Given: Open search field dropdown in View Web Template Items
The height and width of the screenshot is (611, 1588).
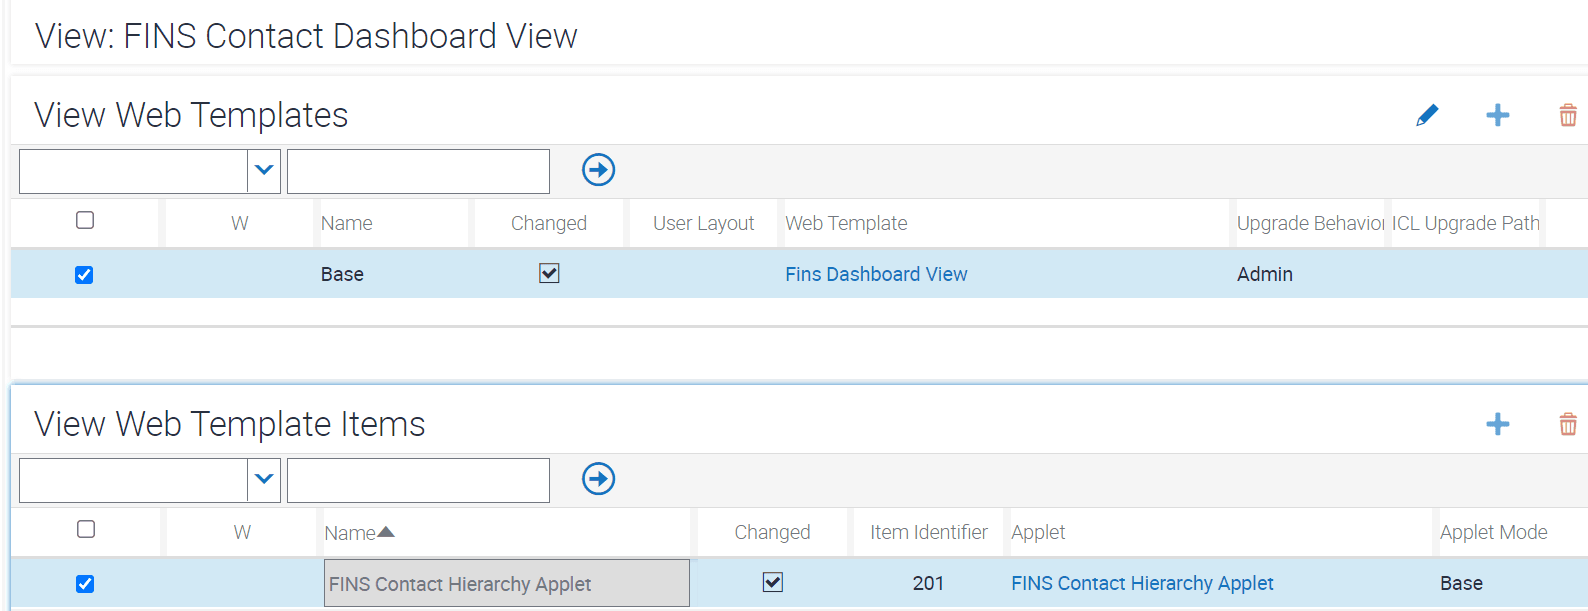Looking at the screenshot, I should 264,480.
